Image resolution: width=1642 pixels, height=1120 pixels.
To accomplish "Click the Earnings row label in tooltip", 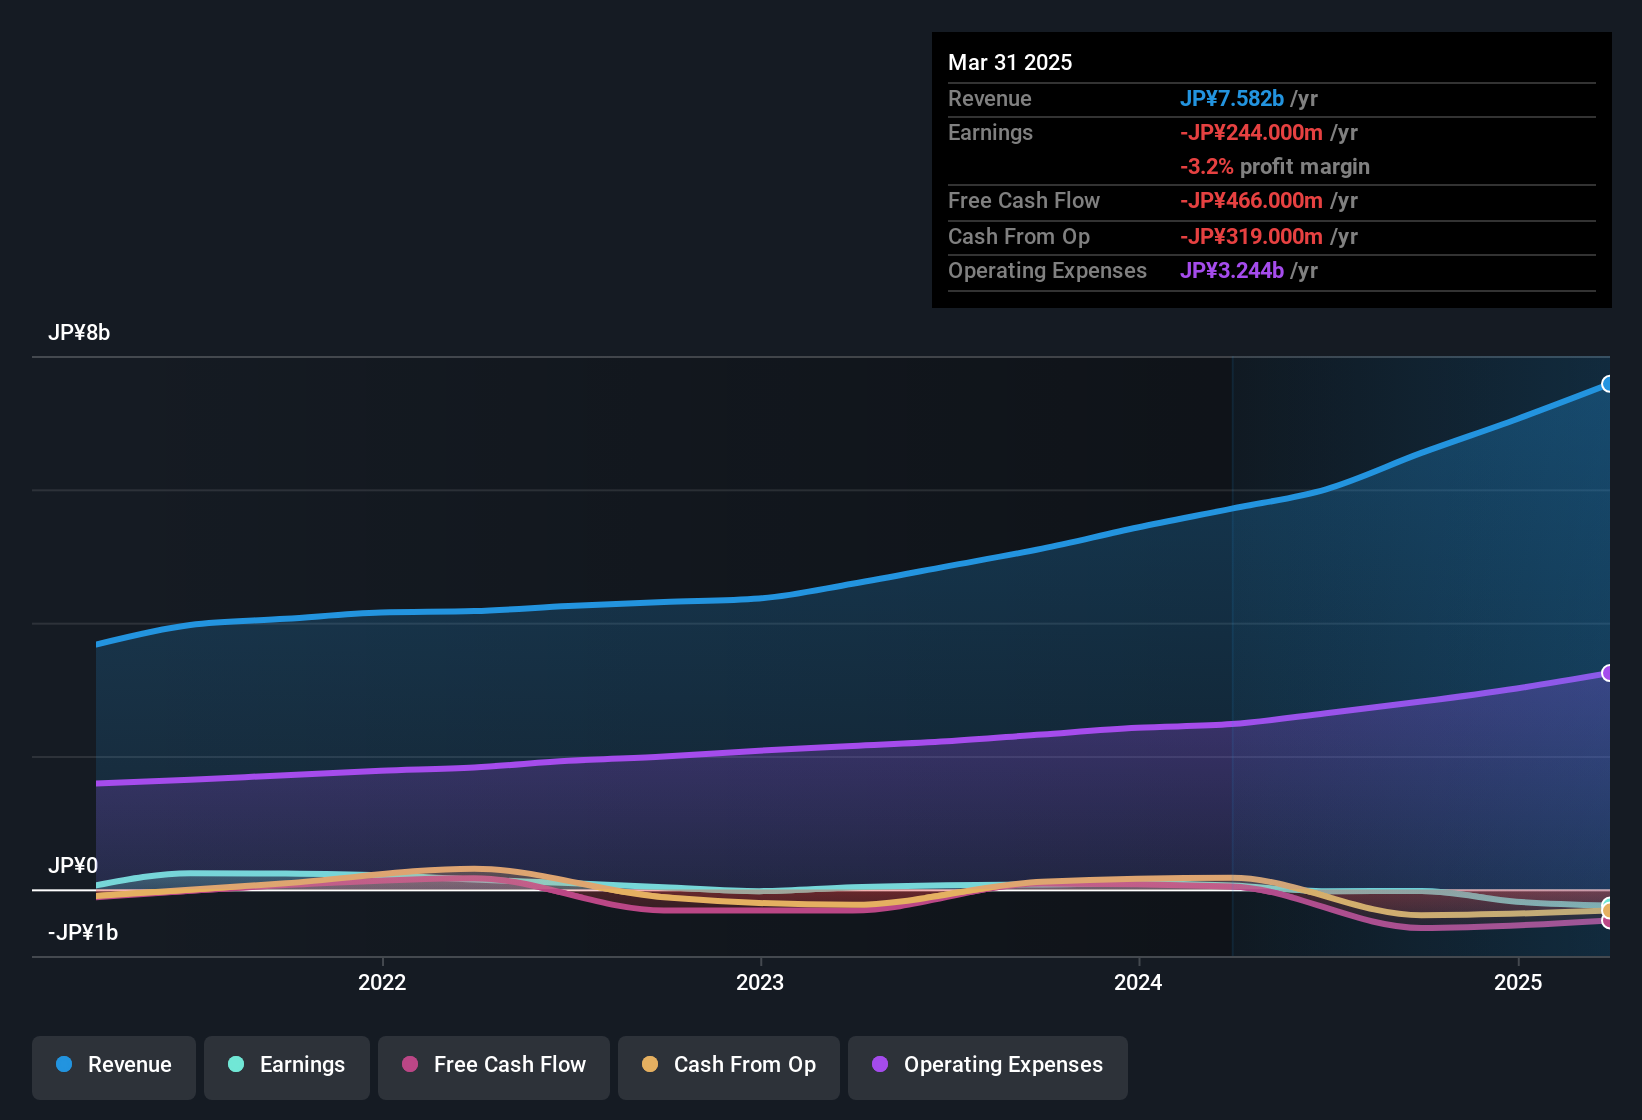I will [x=990, y=132].
